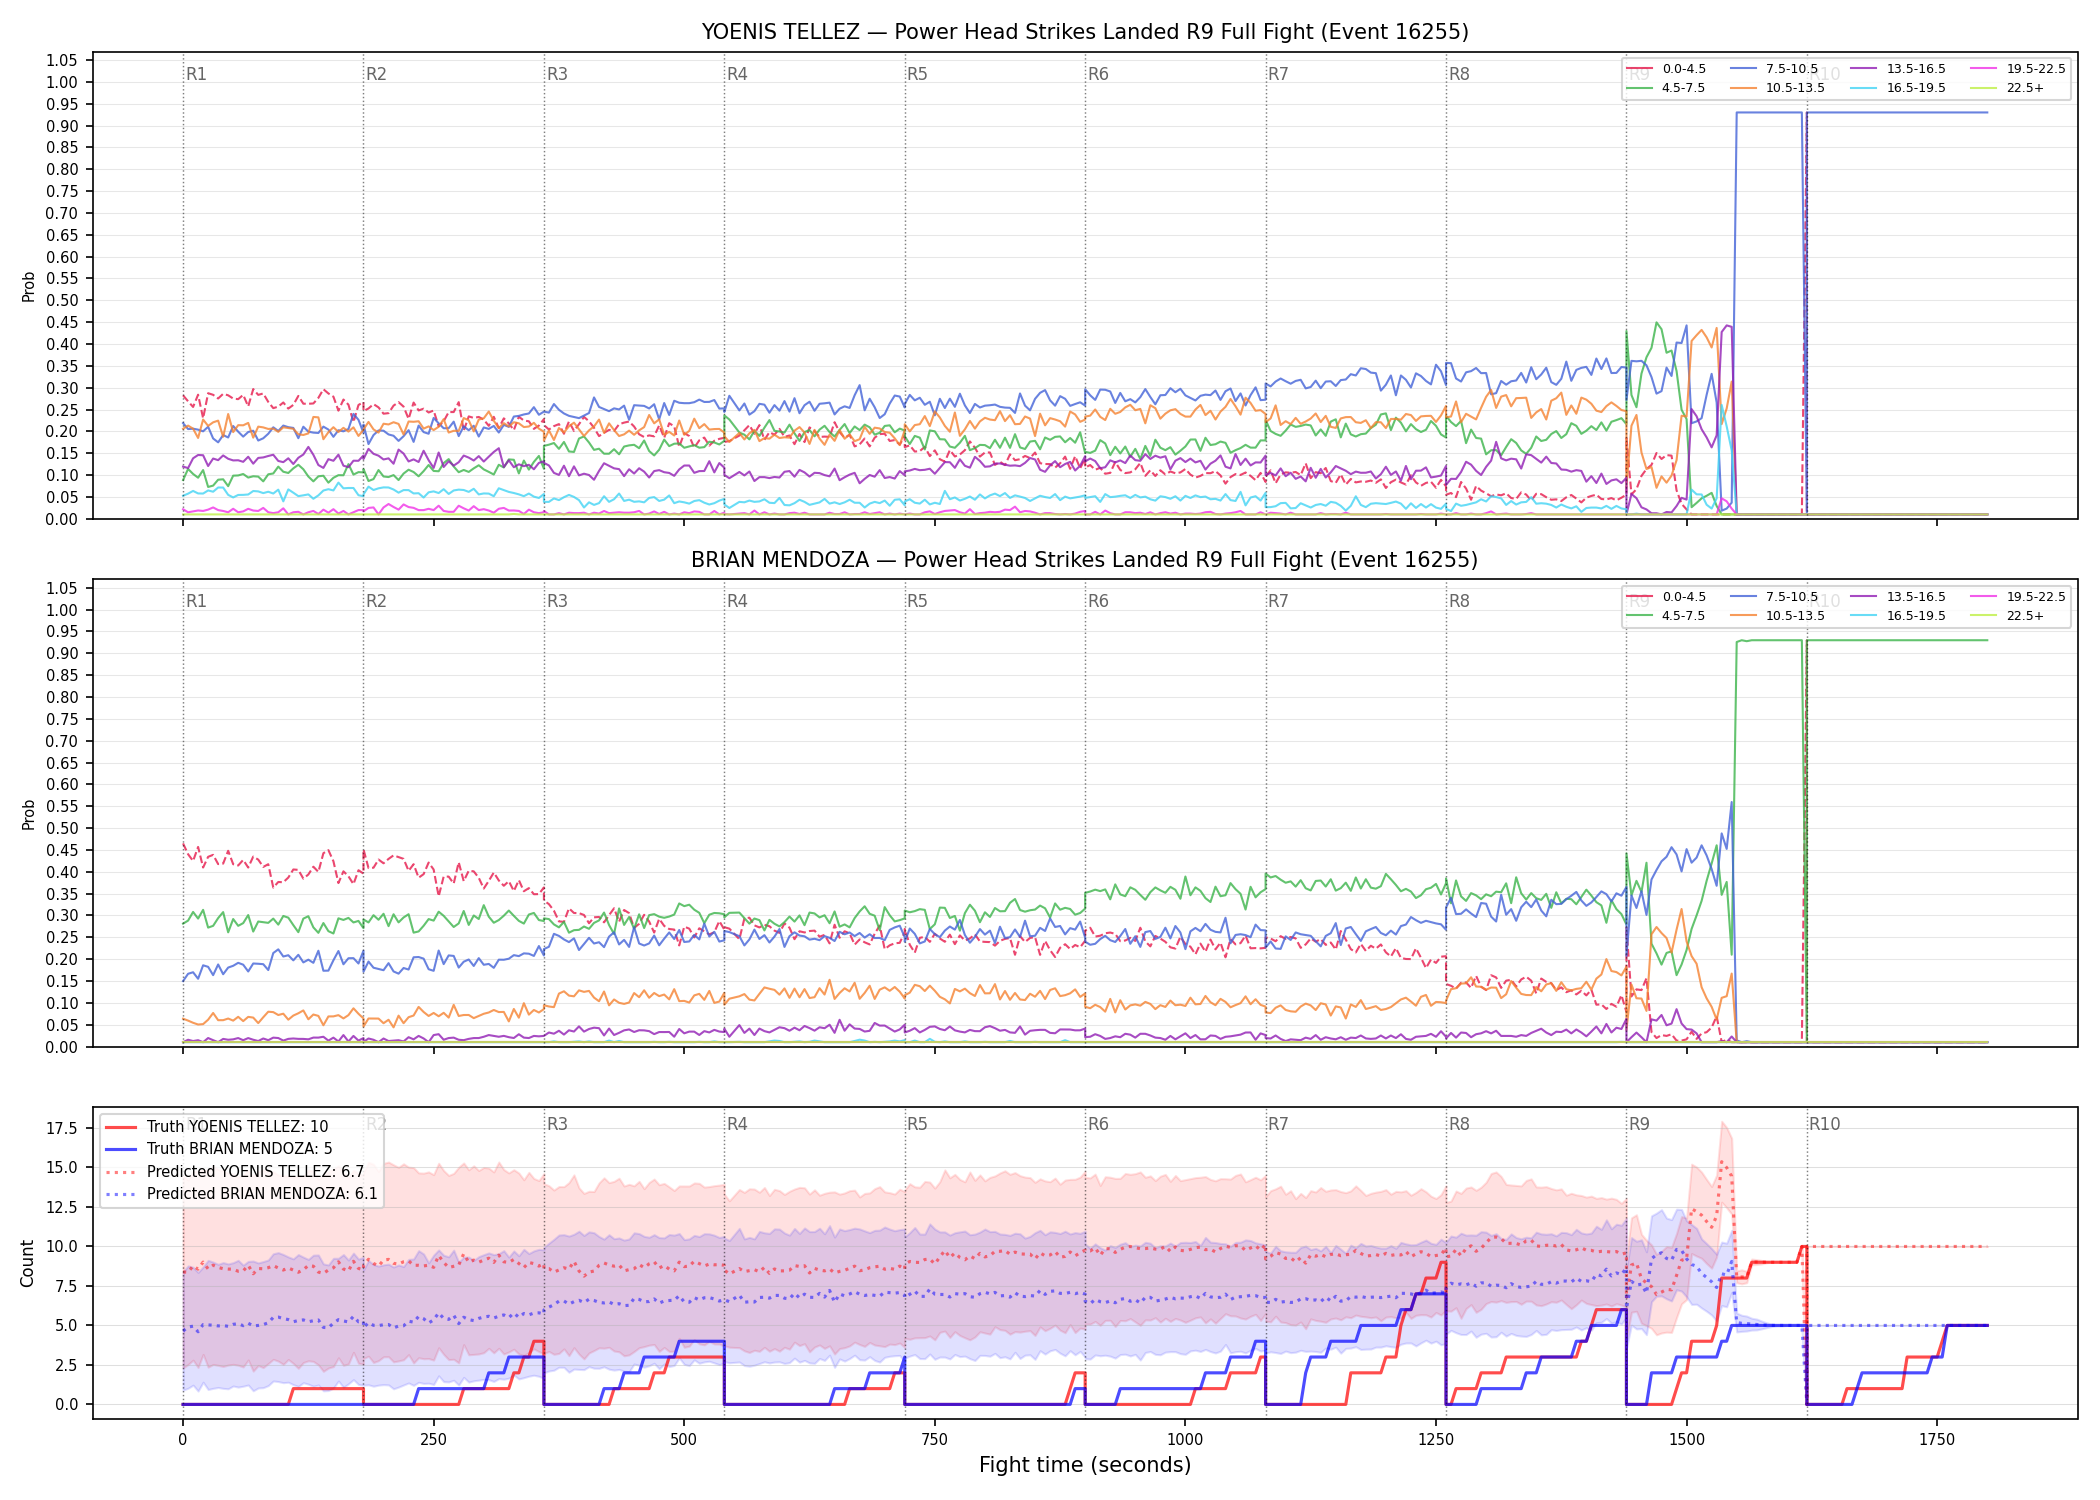This screenshot has width=2100, height=1500.
Task: Click the YOENIS TELLEZ chart title
Action: [1085, 32]
